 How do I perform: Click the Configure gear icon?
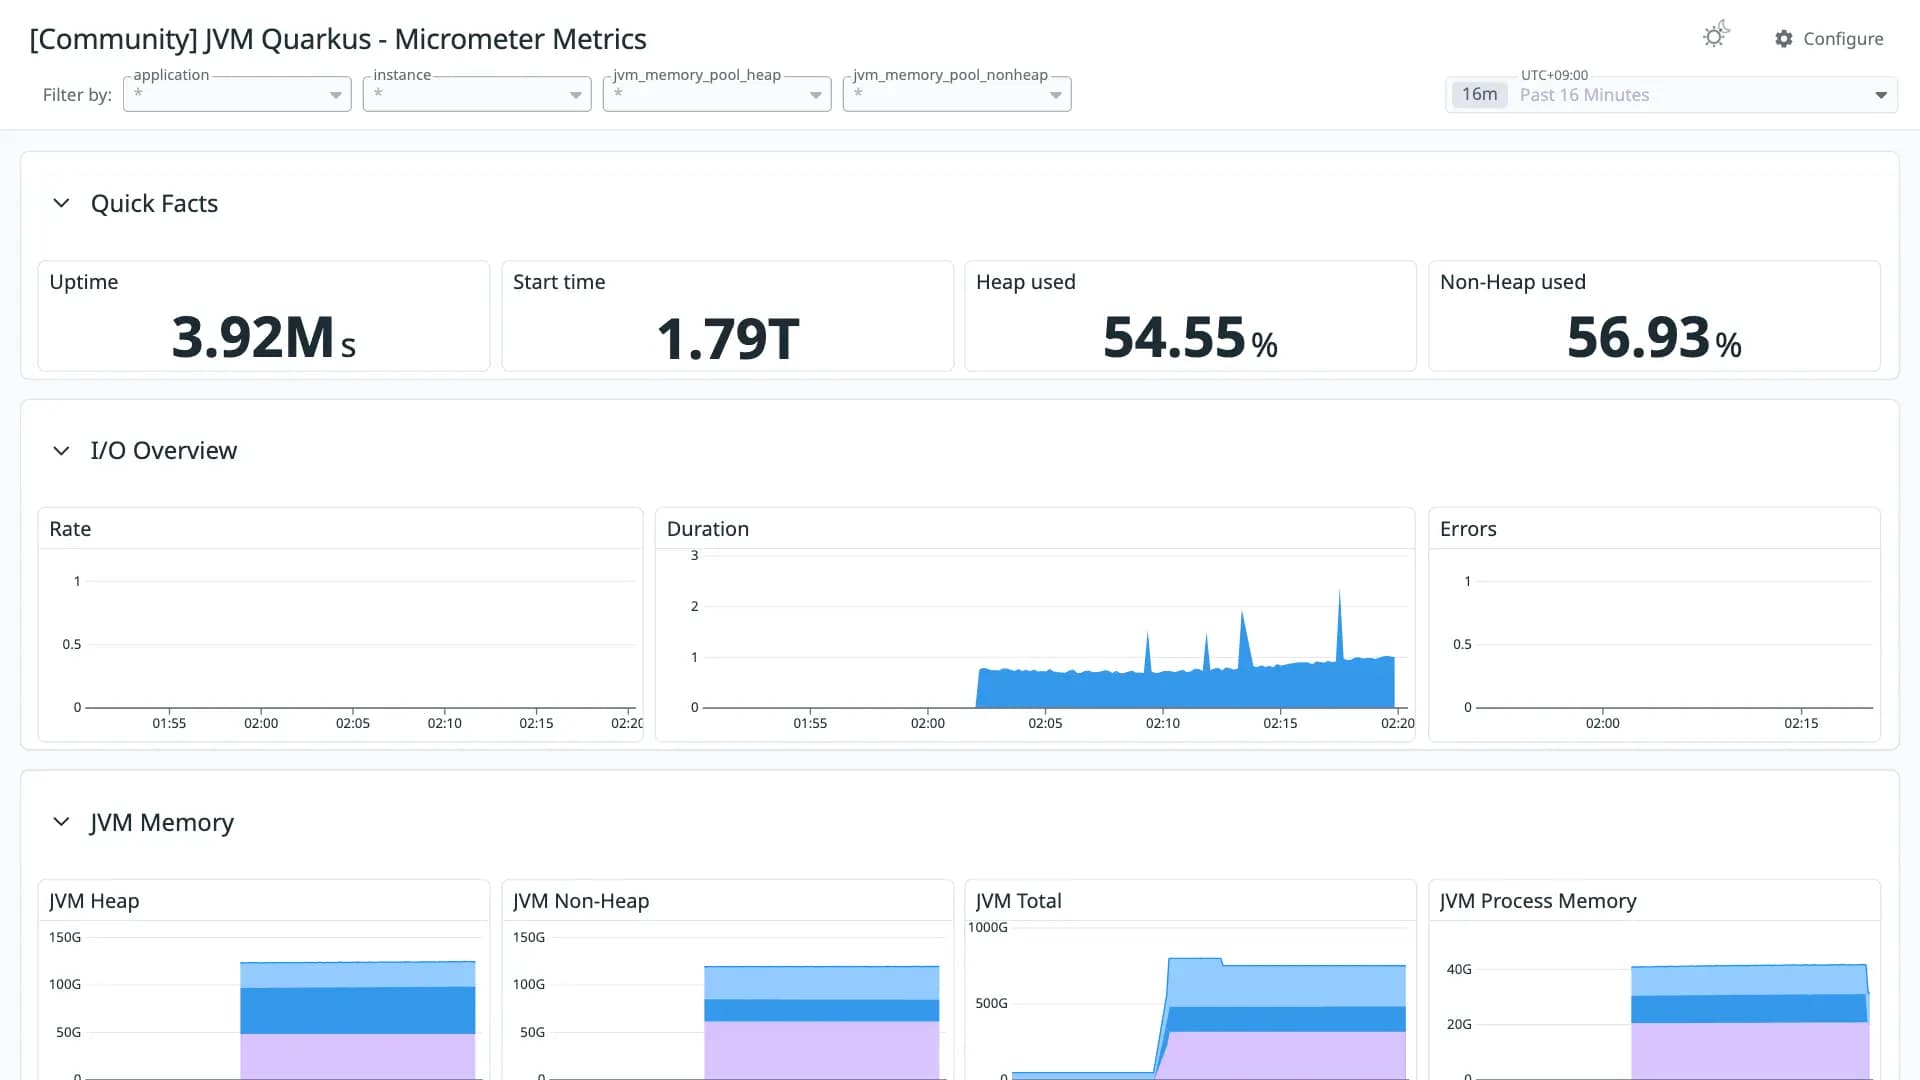pyautogui.click(x=1784, y=39)
